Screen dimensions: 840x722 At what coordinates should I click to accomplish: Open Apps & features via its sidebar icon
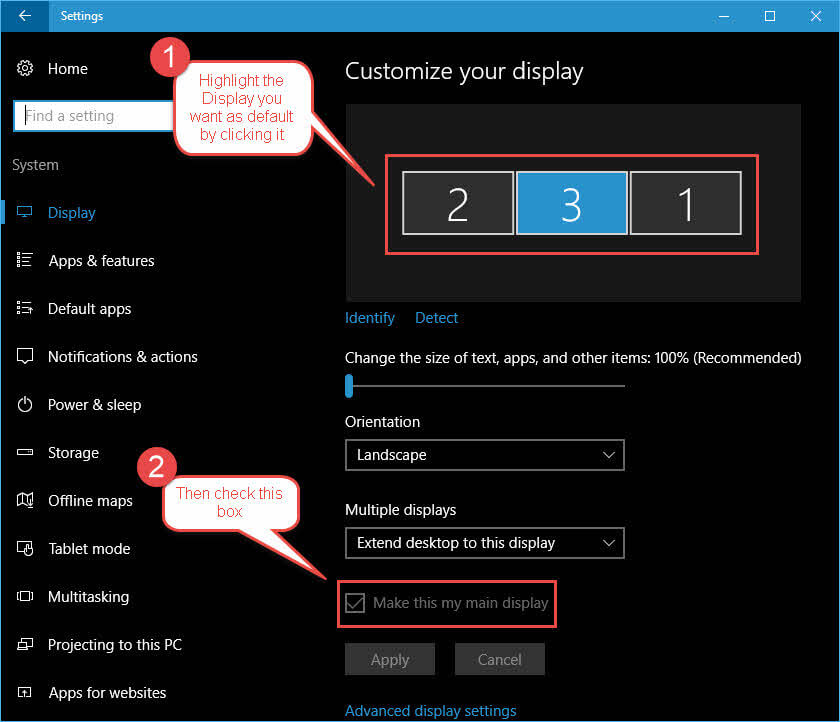point(24,260)
